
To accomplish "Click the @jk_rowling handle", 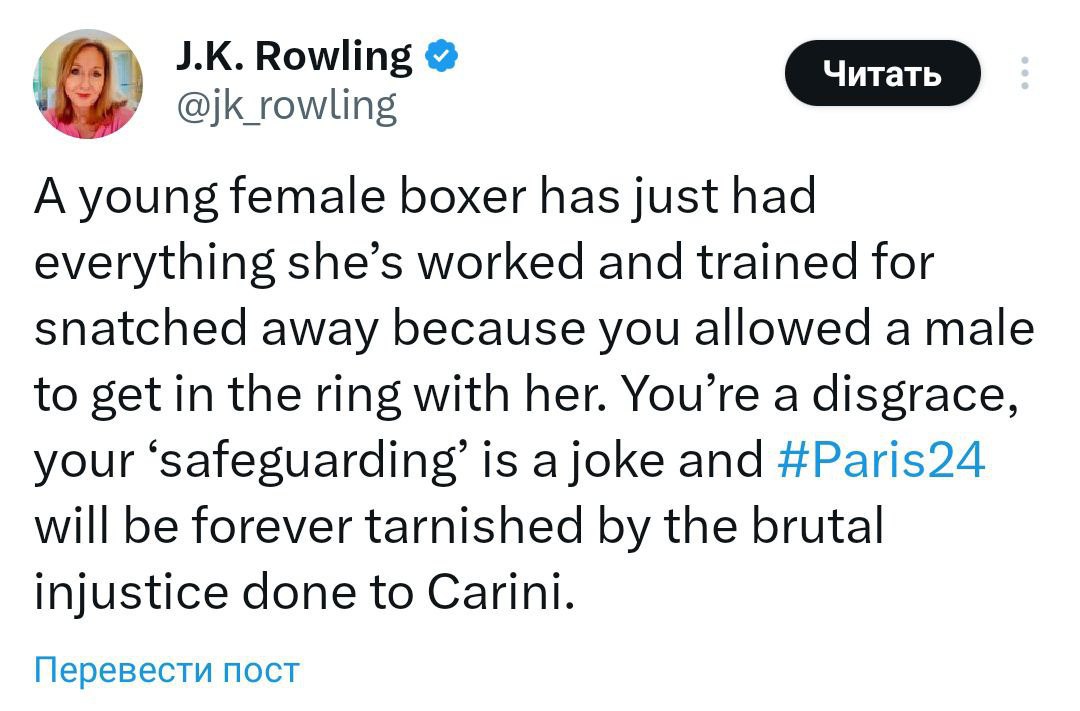I will pos(285,104).
